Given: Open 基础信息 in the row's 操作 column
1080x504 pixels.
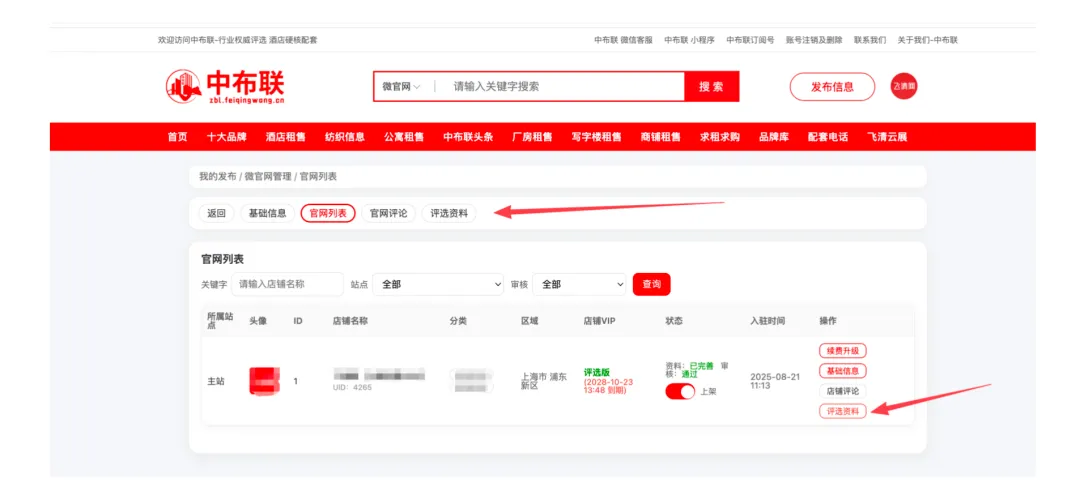Looking at the screenshot, I should click(x=842, y=371).
